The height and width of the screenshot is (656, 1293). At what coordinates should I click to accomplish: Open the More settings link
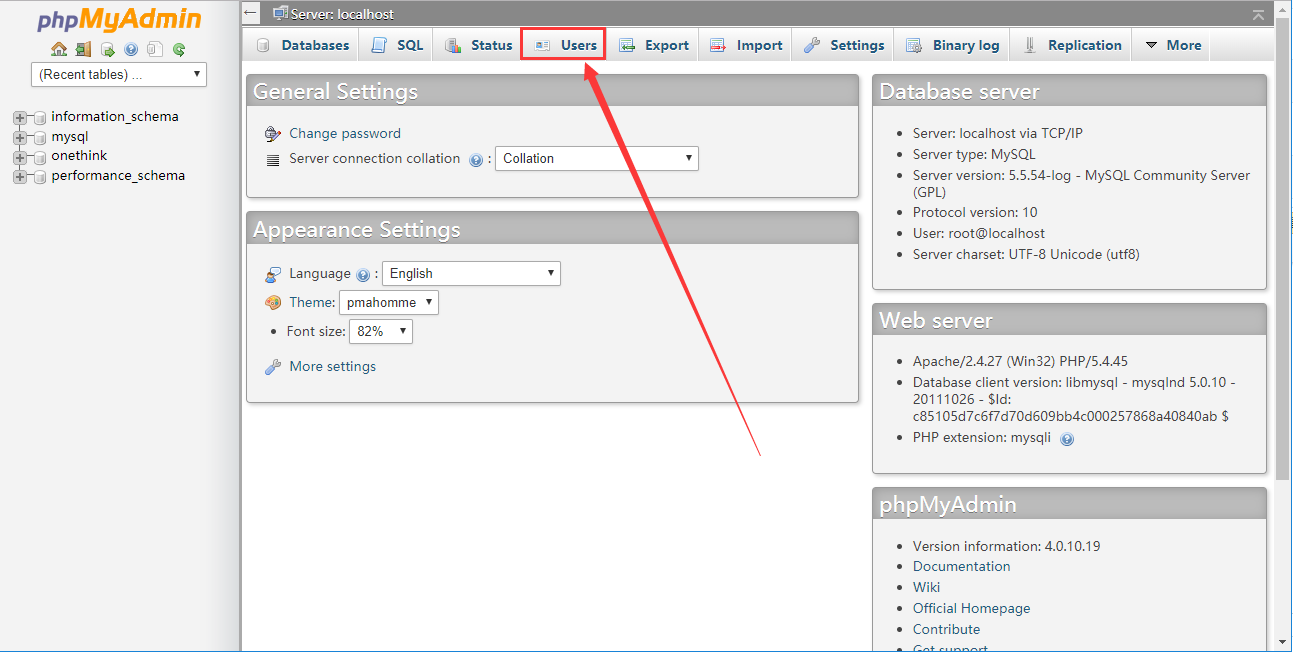(332, 367)
